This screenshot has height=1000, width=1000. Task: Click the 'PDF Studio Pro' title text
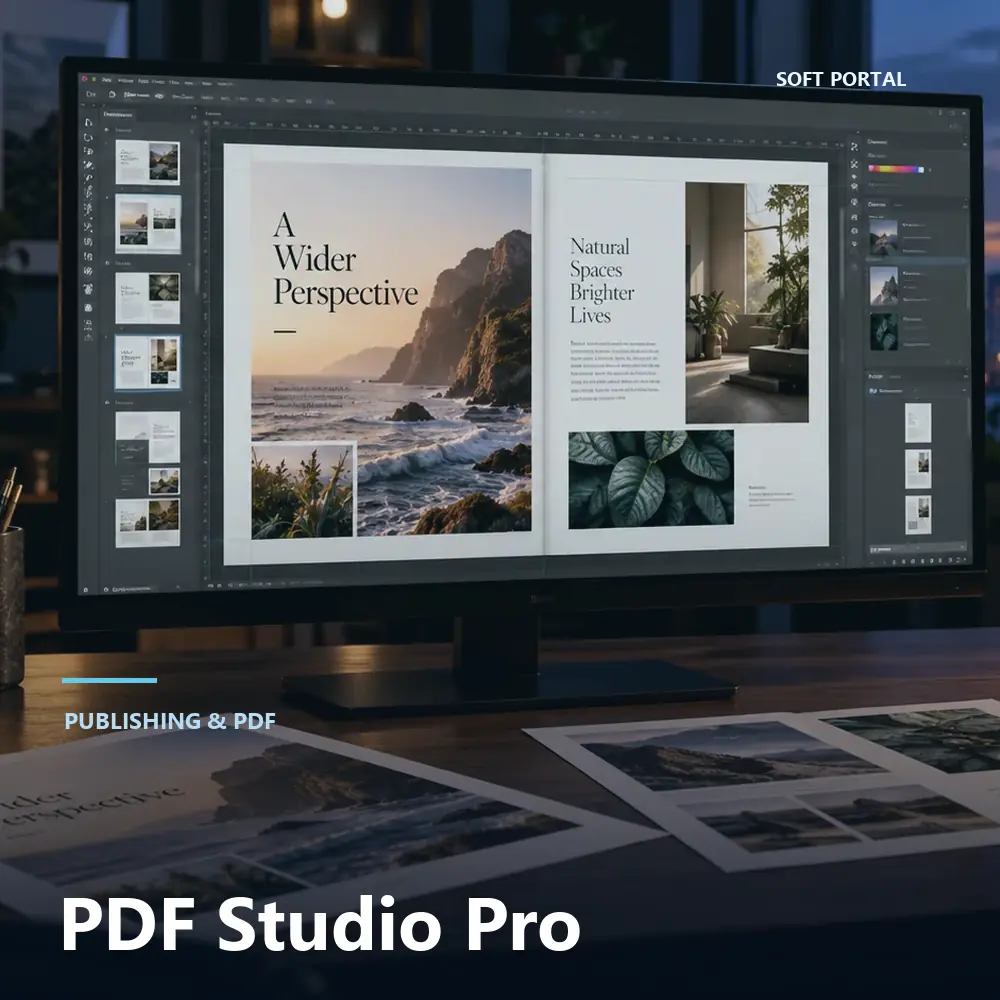pyautogui.click(x=320, y=924)
